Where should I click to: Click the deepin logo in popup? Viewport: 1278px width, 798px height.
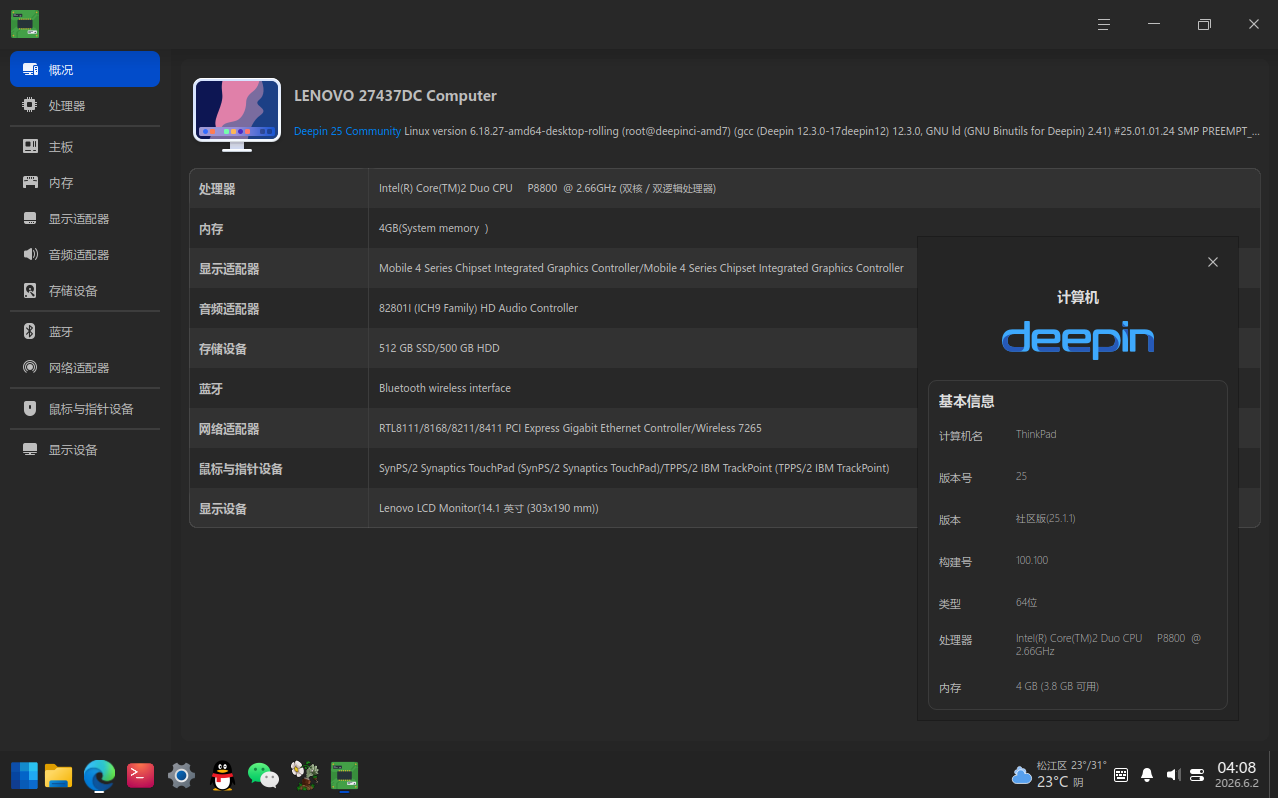click(1078, 340)
